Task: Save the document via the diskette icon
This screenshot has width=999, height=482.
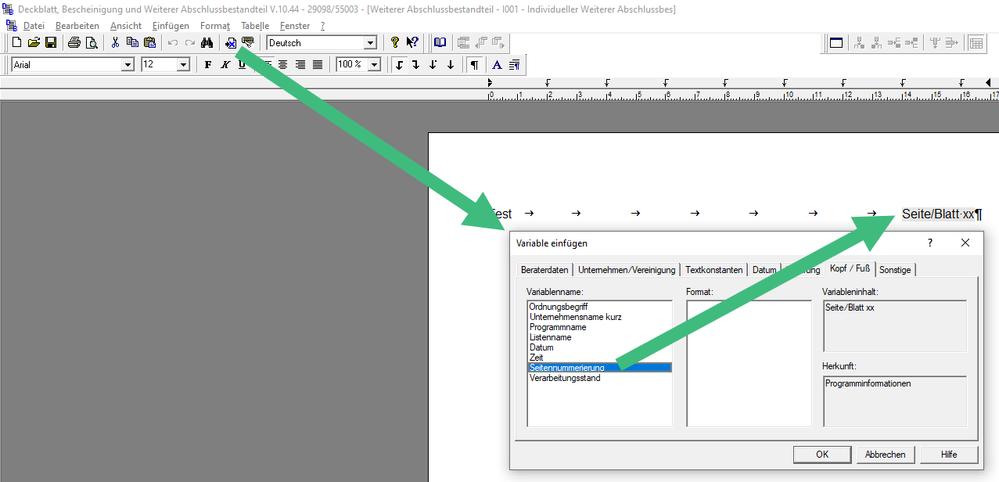Action: (x=50, y=43)
